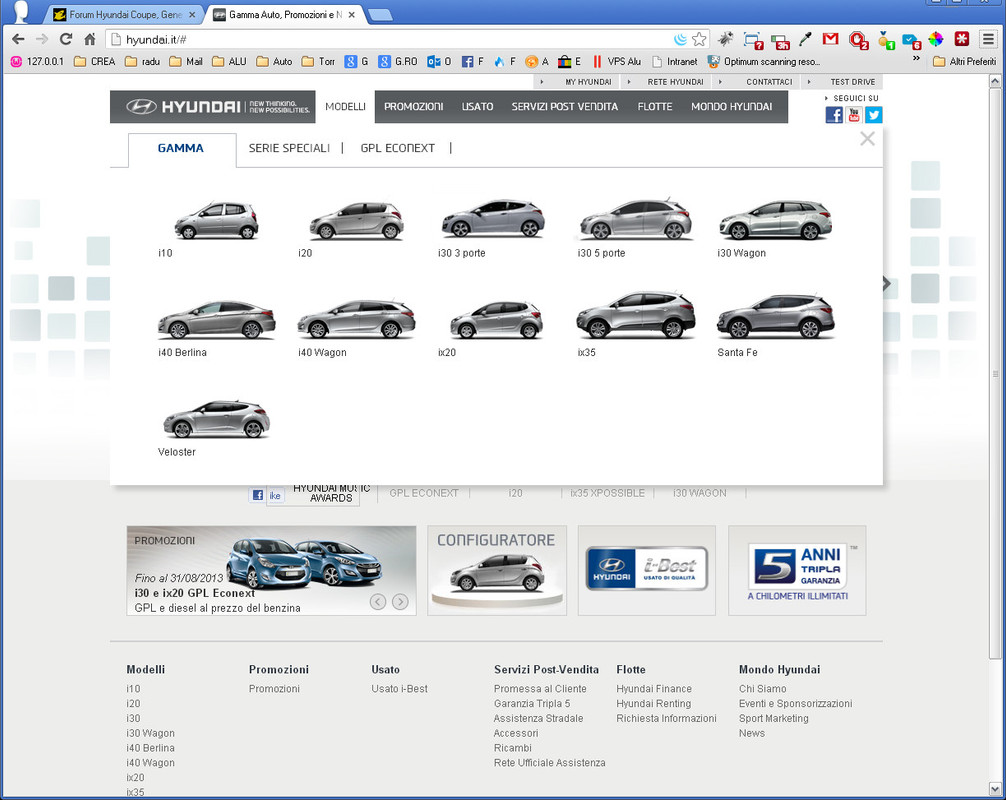Open TEST DRIVE top link
The height and width of the screenshot is (800, 1006).
853,82
